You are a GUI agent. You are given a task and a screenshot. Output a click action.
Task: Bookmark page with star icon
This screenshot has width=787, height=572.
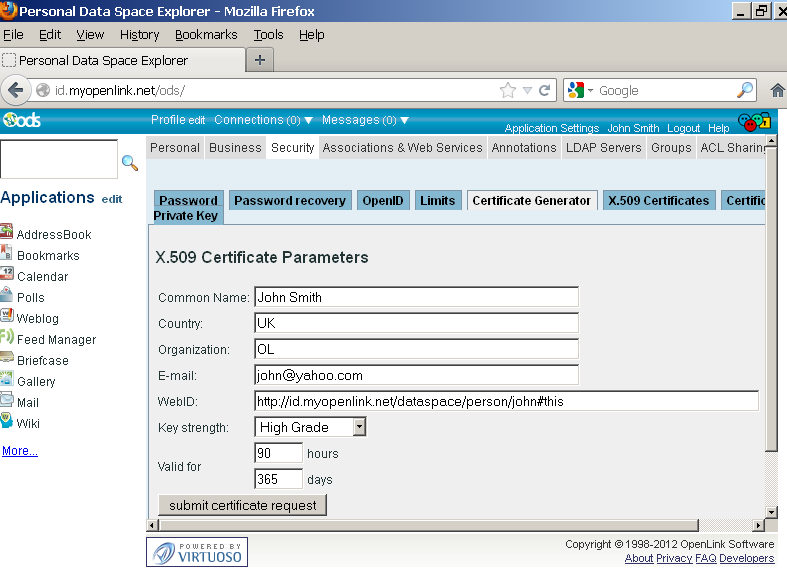point(508,90)
